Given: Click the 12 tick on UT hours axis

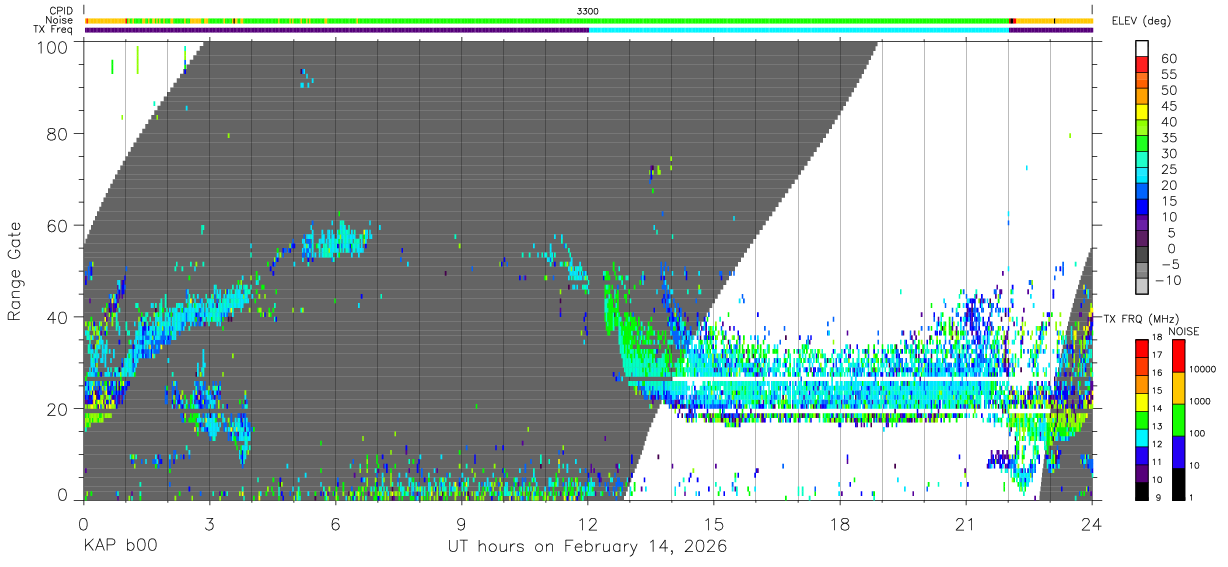Looking at the screenshot, I should click(587, 524).
